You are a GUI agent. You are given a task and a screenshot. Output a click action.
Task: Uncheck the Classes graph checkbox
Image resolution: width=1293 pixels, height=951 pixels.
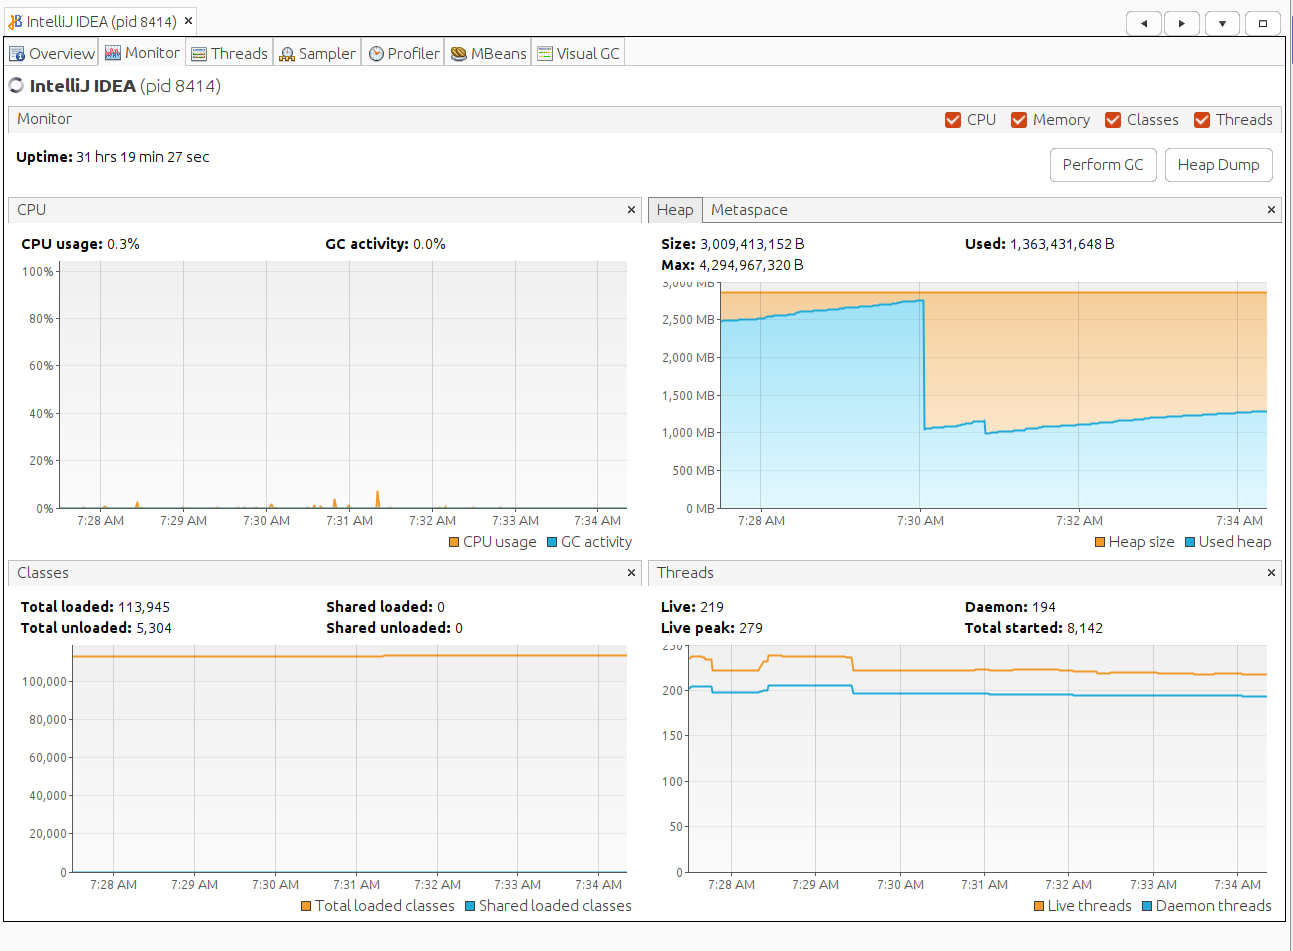[x=1113, y=120]
